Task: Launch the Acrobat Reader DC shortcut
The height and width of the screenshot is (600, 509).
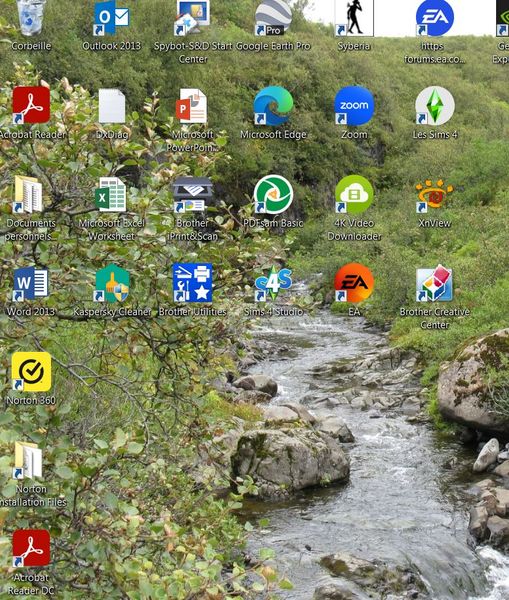Action: (x=31, y=548)
